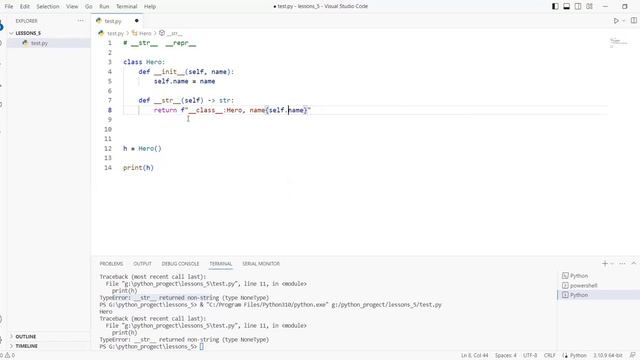Create a new terminal with plus icon
640x360 pixels.
coord(605,264)
